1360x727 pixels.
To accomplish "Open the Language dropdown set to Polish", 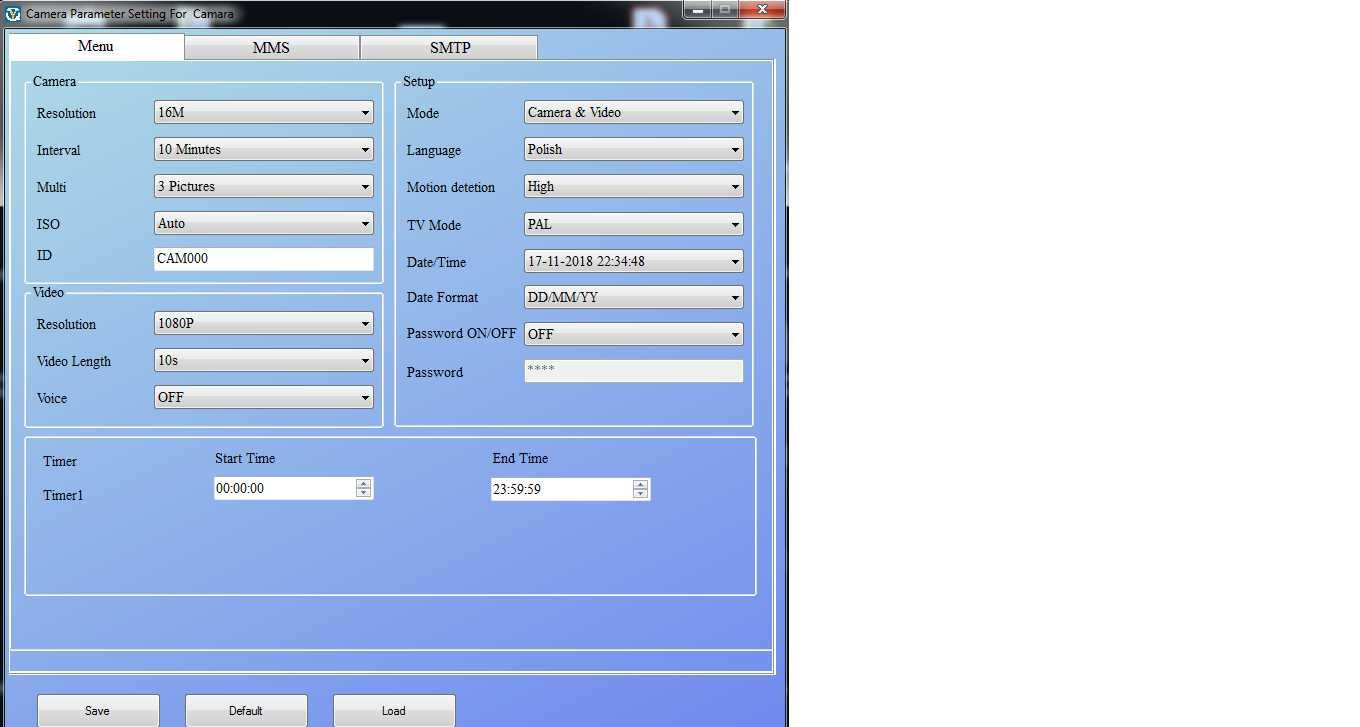I will [634, 150].
